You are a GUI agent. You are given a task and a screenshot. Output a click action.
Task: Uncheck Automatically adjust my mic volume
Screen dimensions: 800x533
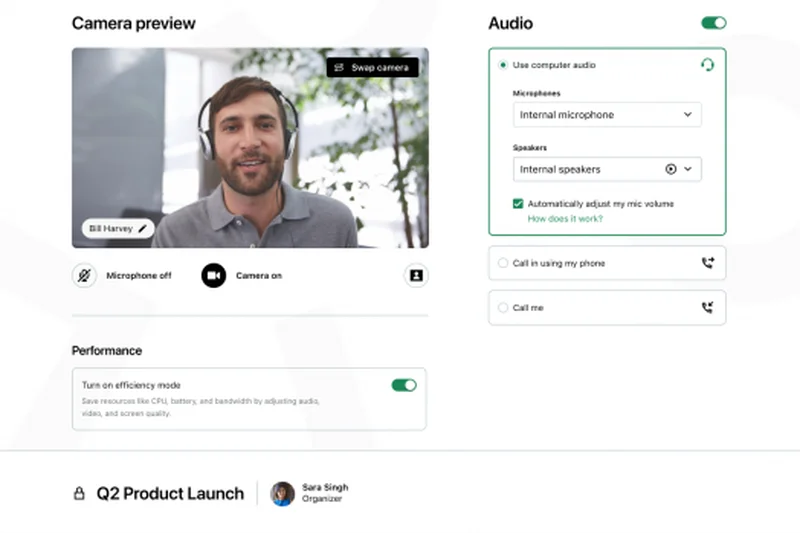tap(518, 203)
